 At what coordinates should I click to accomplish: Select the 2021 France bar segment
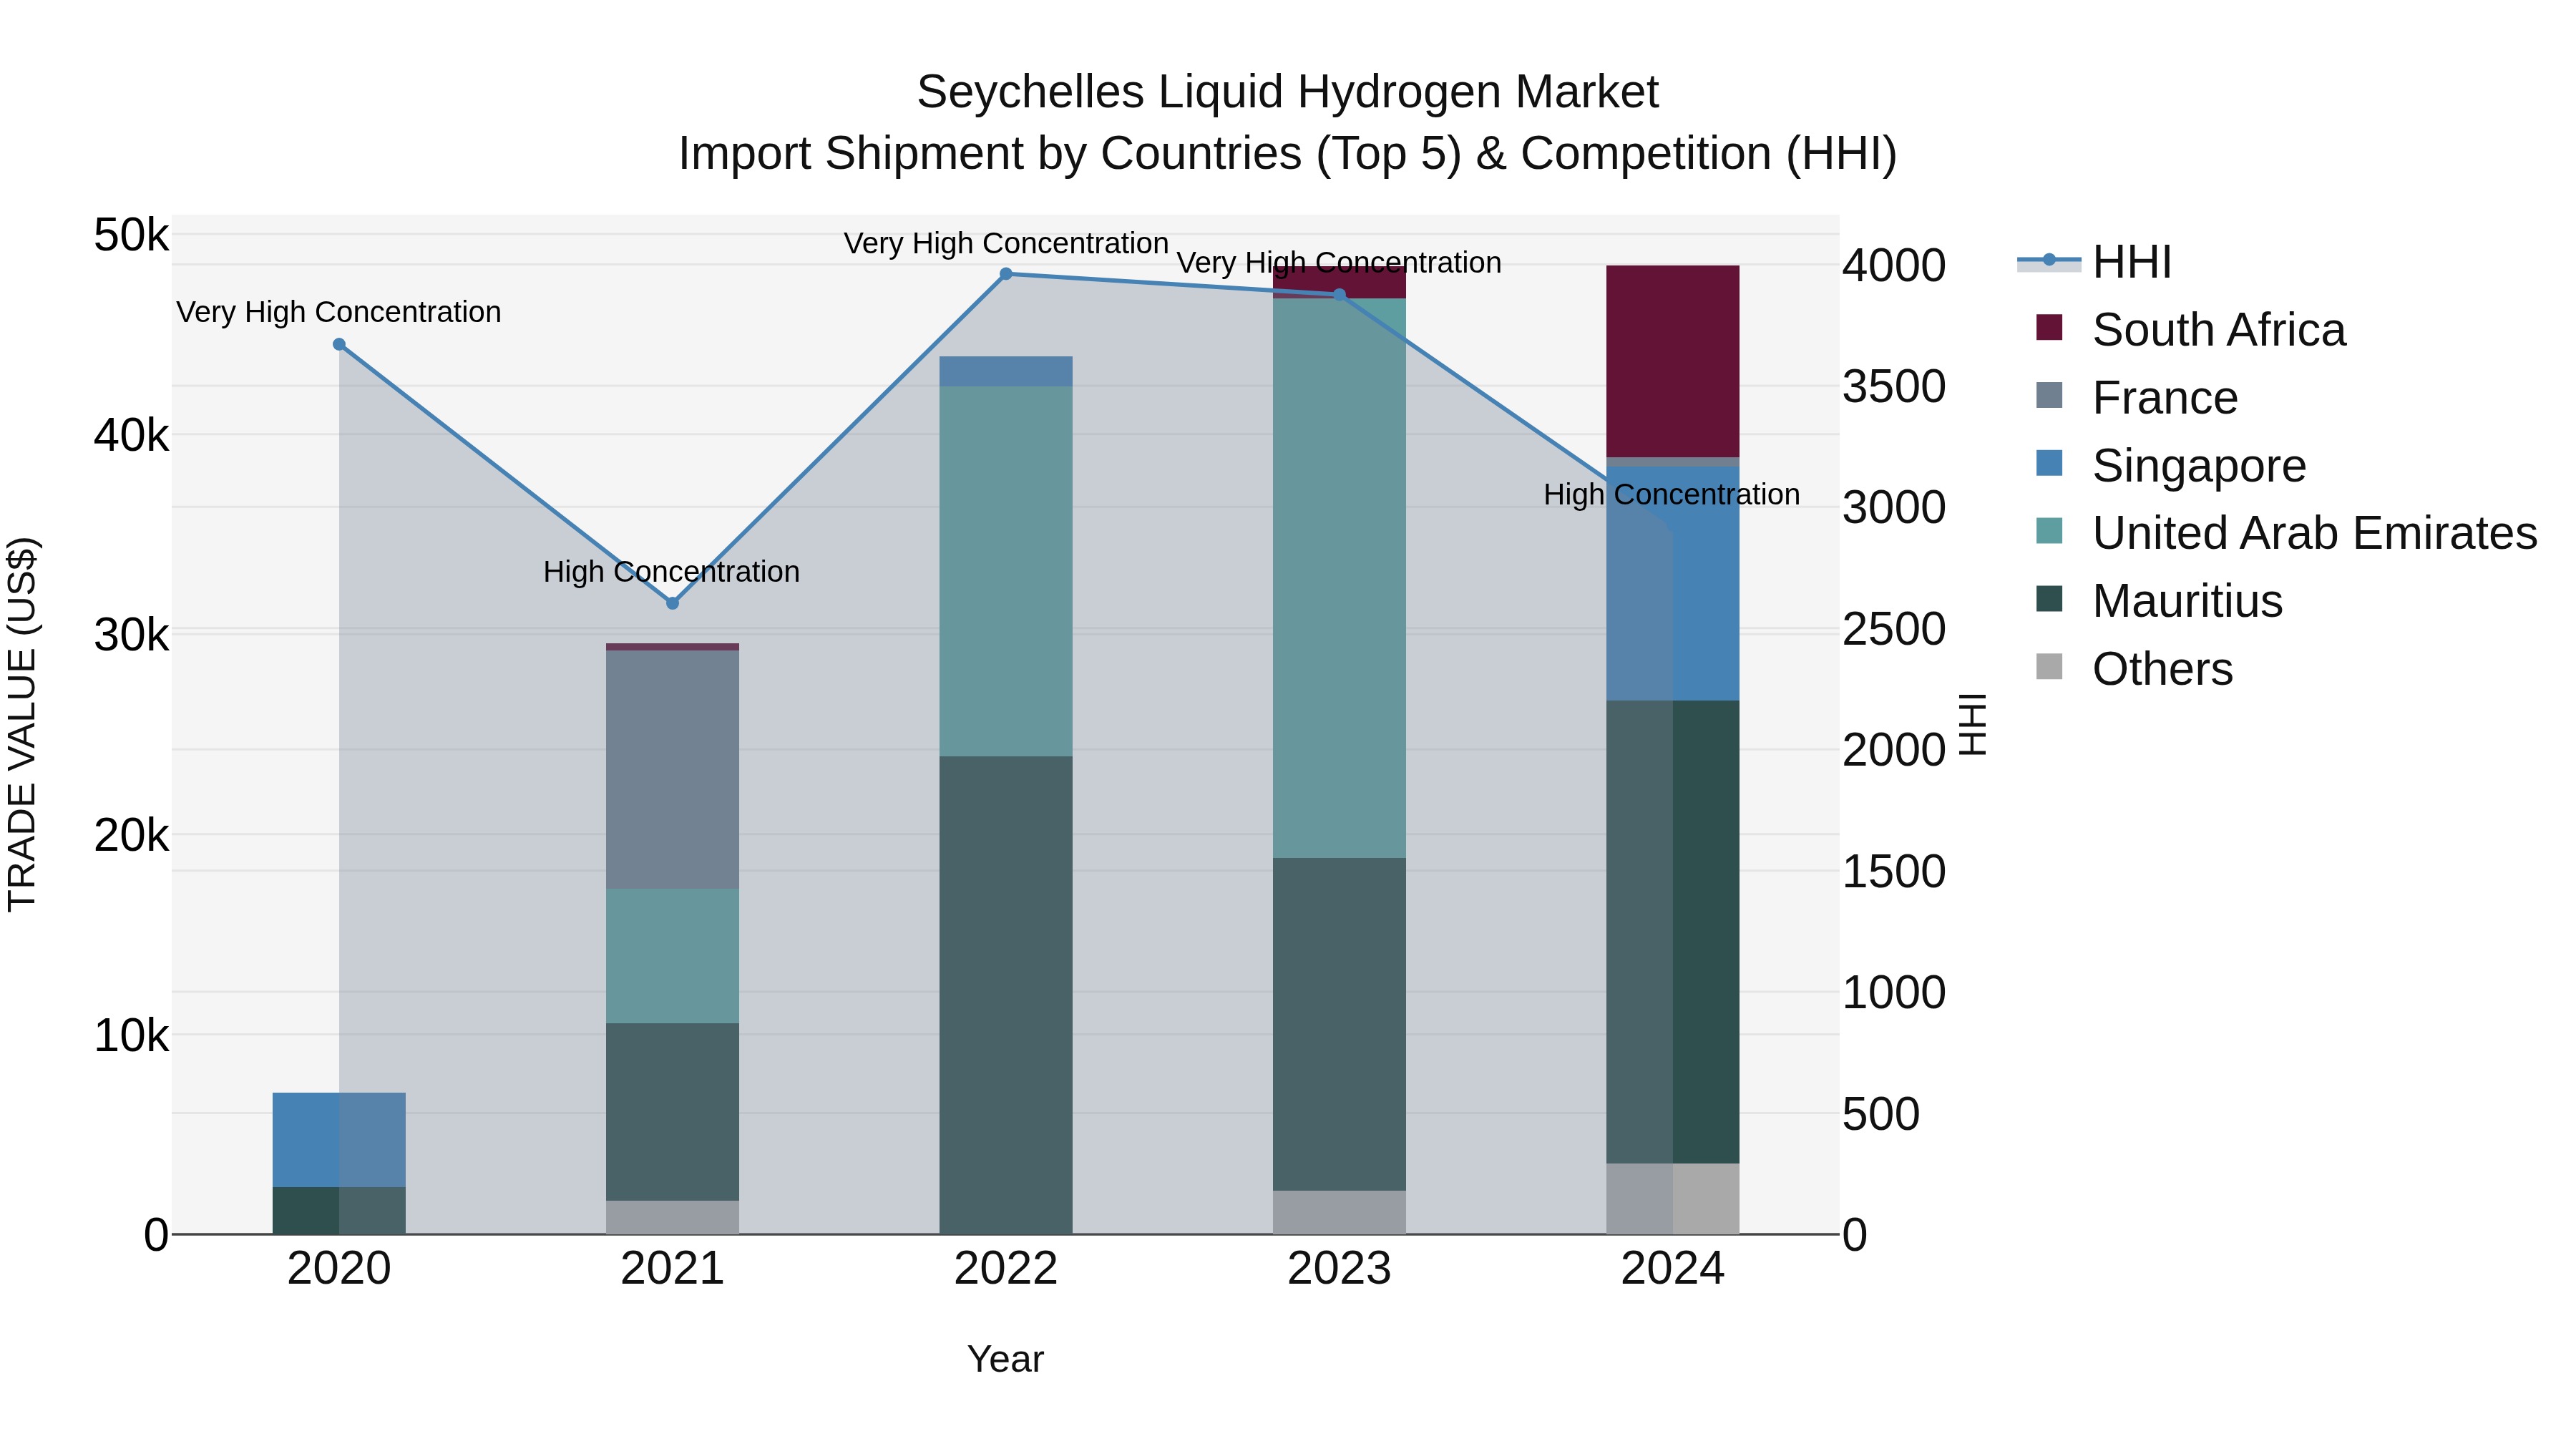tap(672, 770)
